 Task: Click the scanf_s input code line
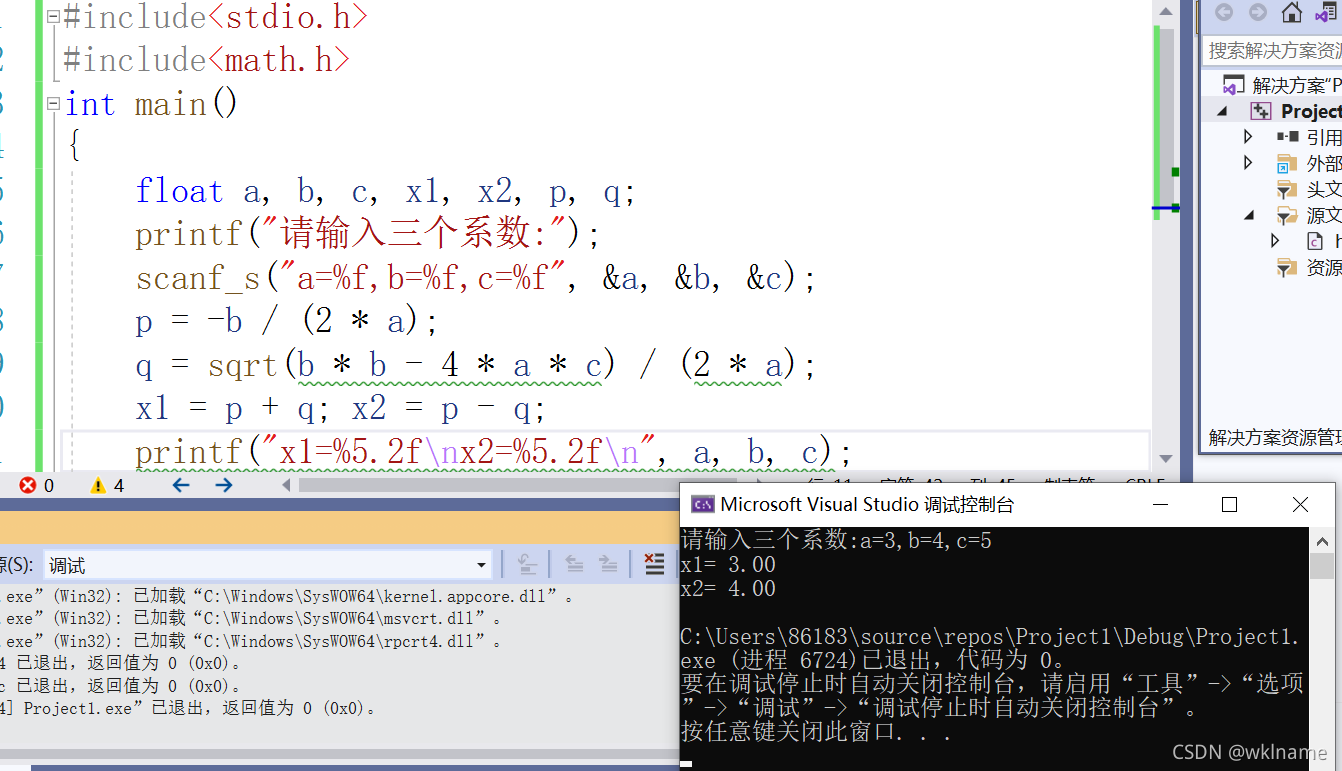(476, 278)
